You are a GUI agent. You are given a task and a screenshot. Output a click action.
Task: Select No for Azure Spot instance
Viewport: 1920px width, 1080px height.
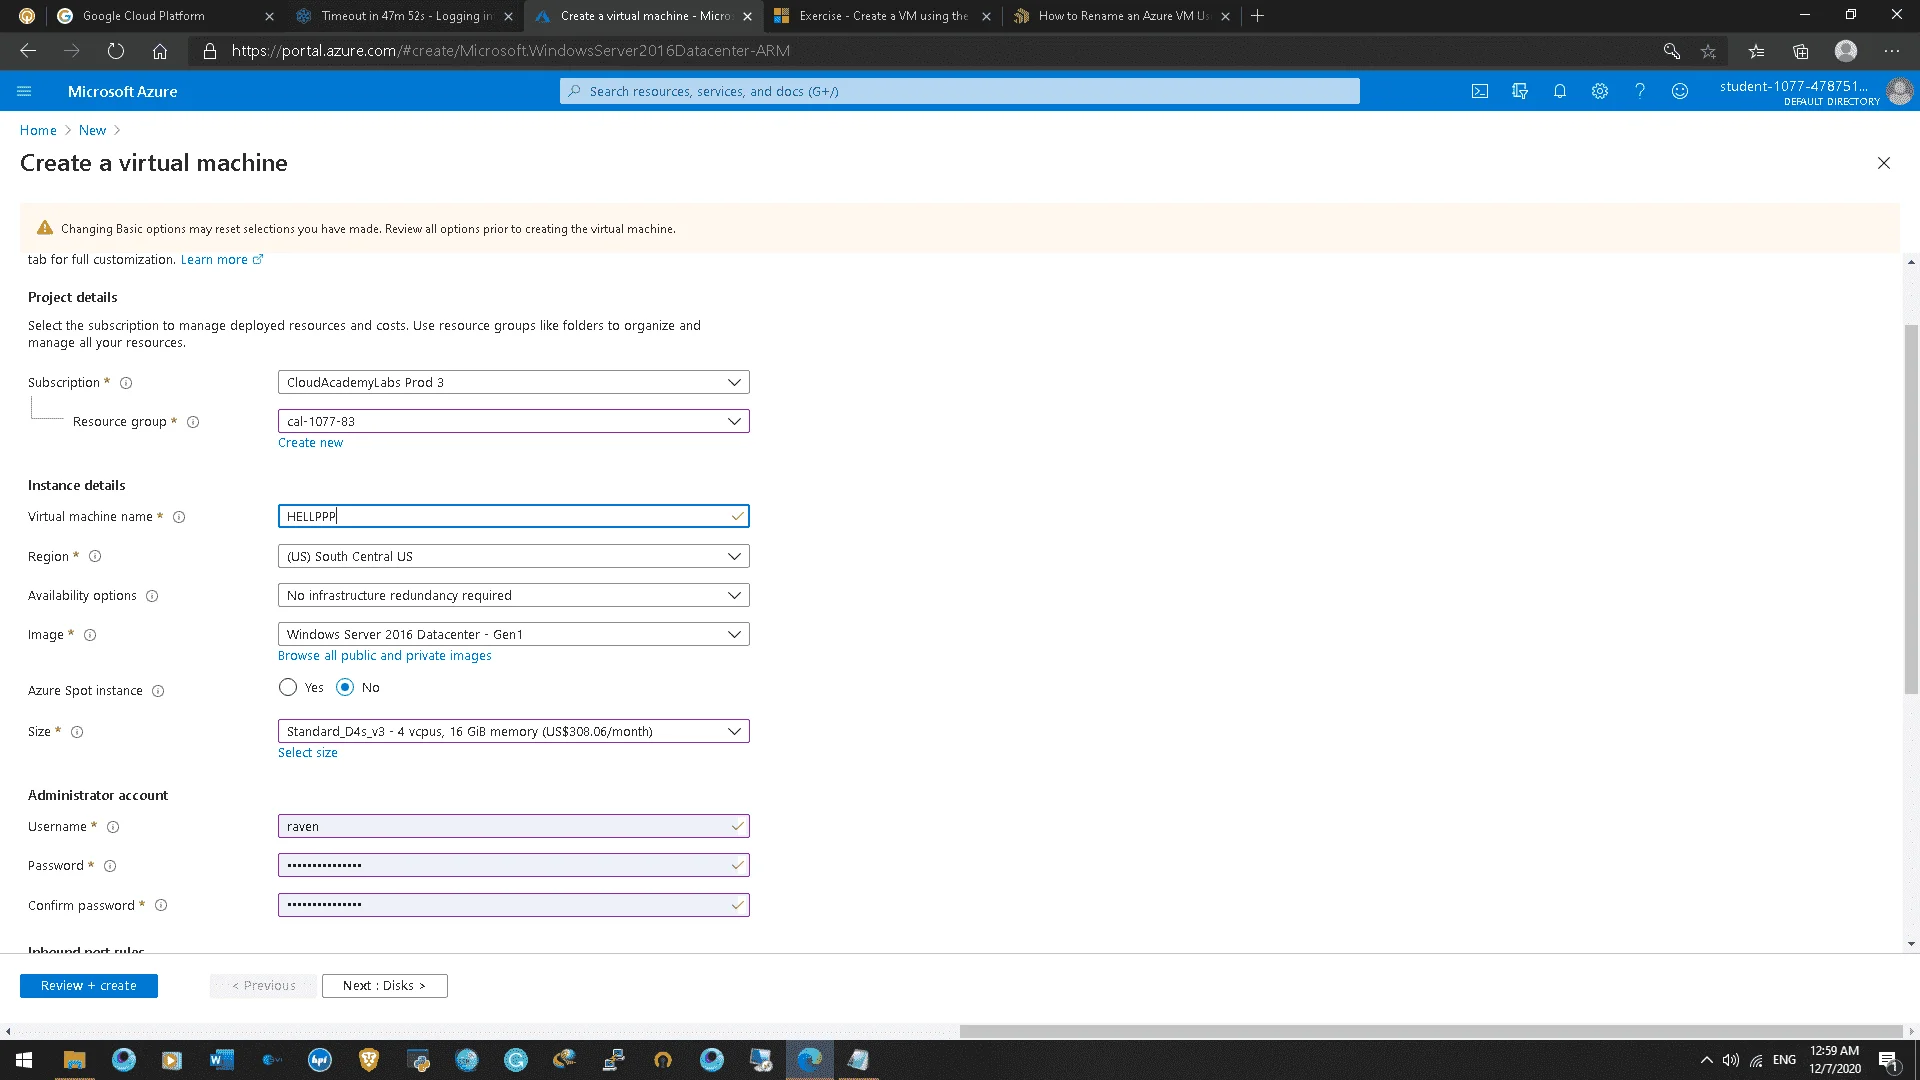(345, 687)
